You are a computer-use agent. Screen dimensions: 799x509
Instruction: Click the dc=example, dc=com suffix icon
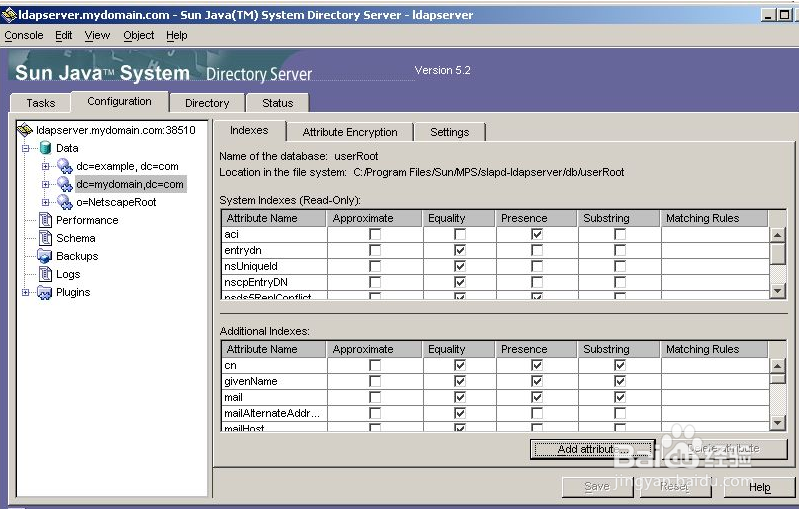(x=65, y=166)
